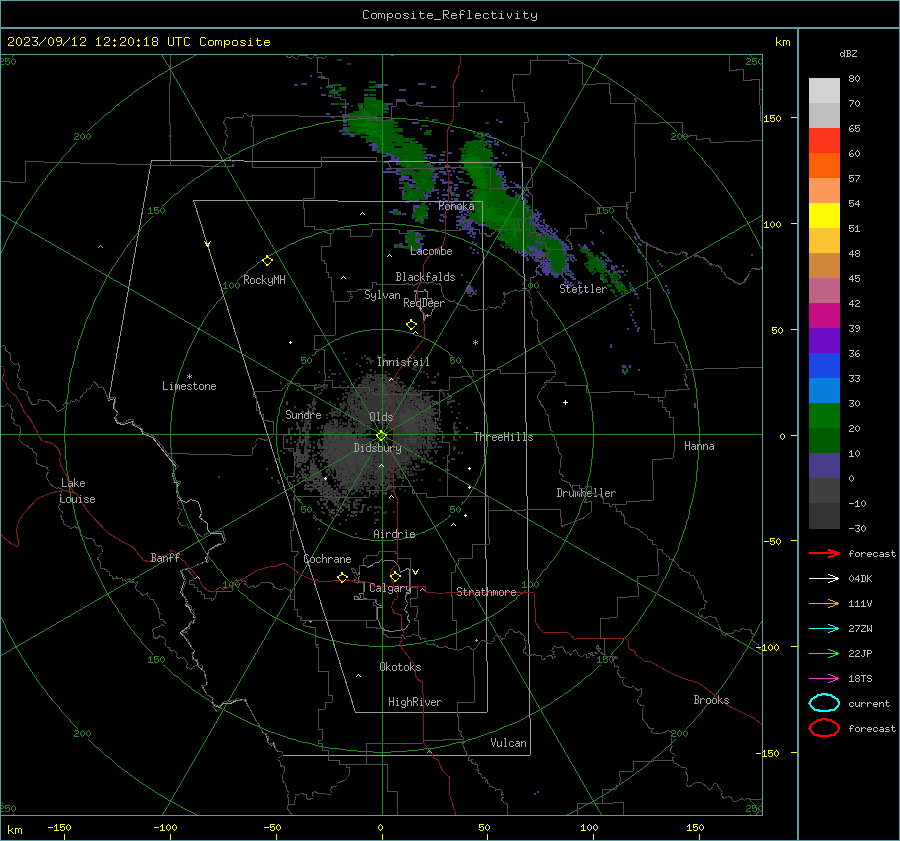The image size is (900, 841).
Task: Click the Hanna city label
Action: click(699, 446)
